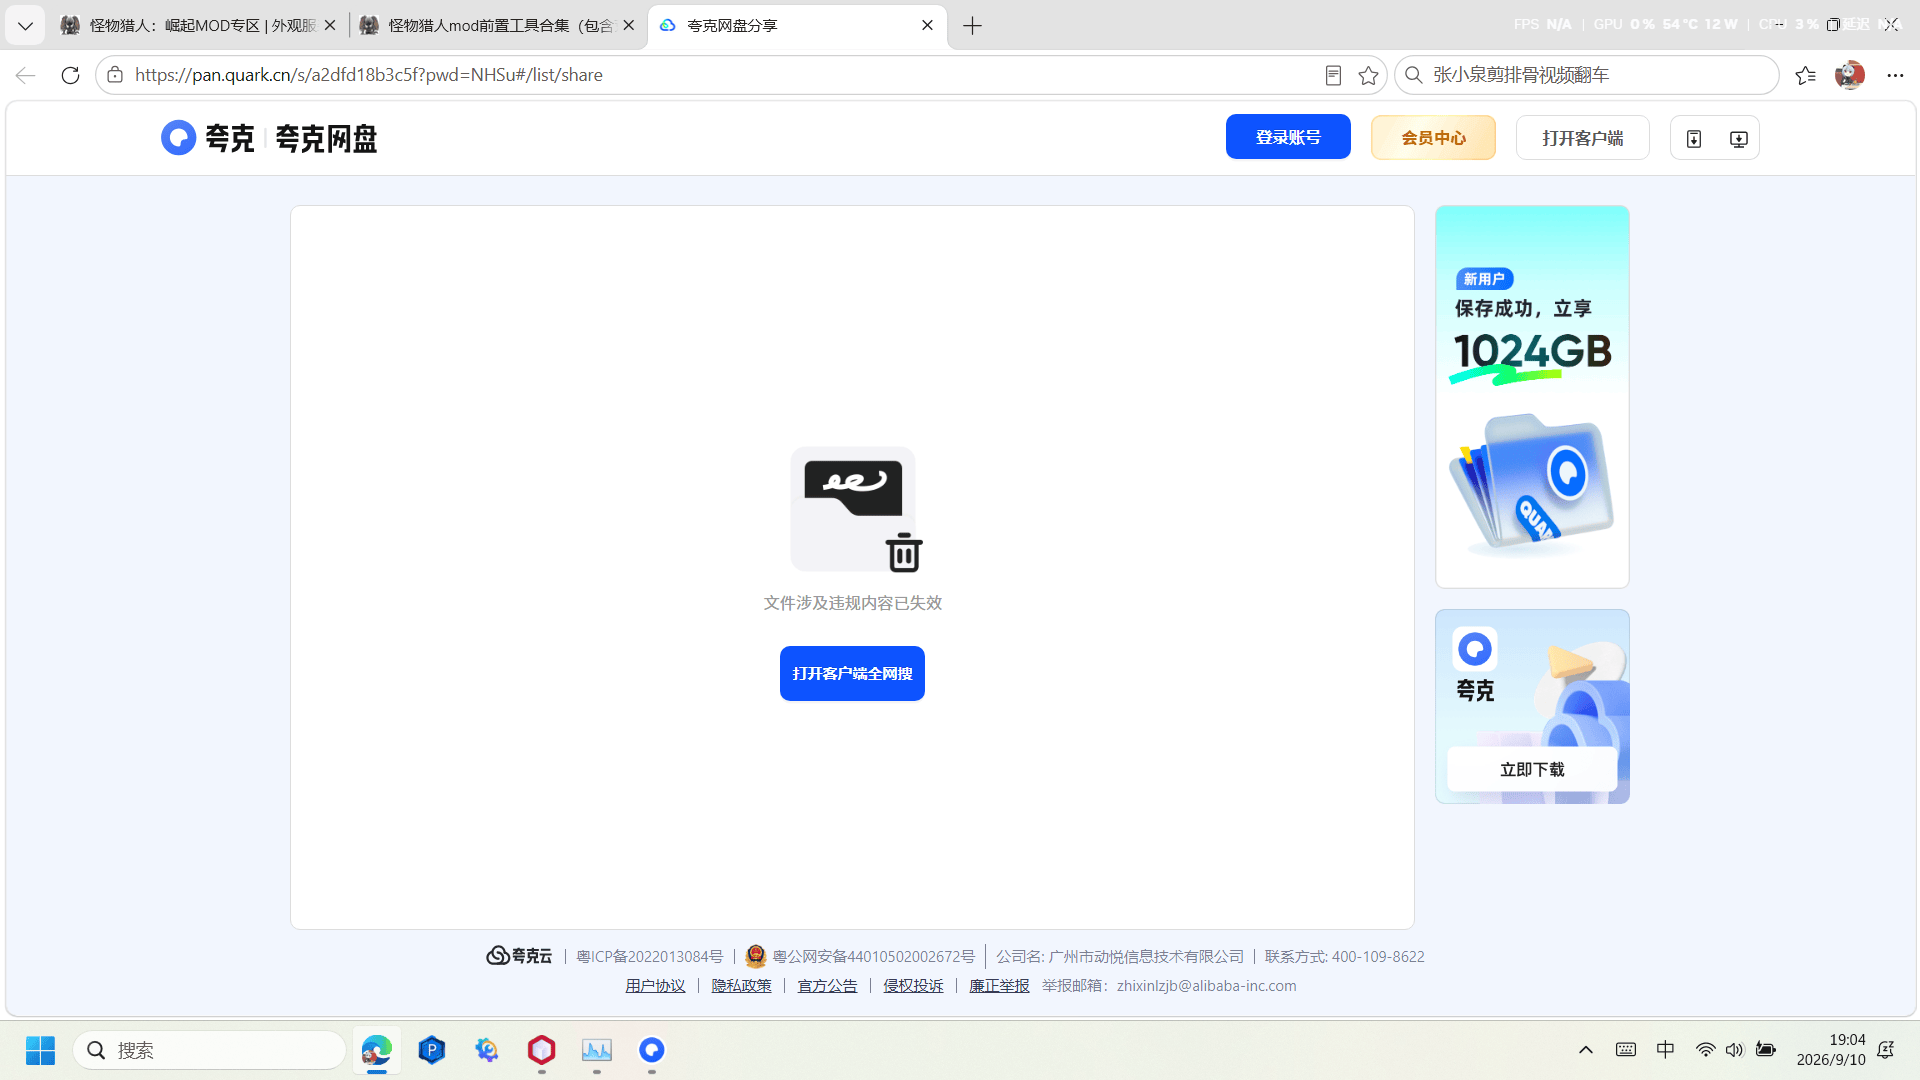Click the 登录账号 login button

(1288, 137)
